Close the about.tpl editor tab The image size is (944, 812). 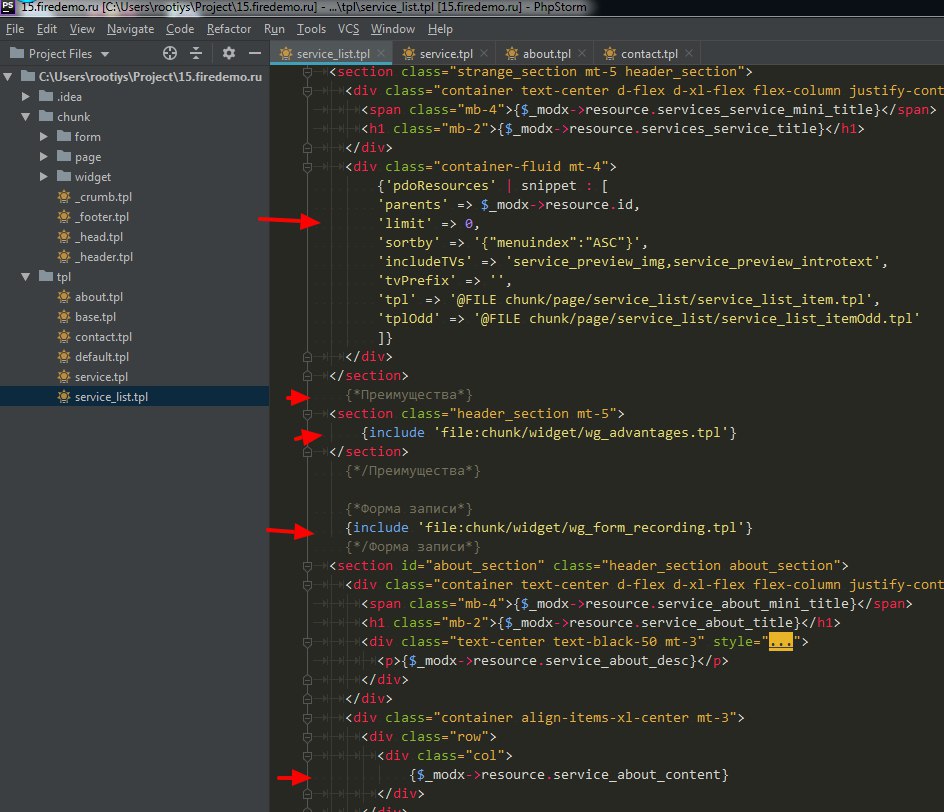582,53
